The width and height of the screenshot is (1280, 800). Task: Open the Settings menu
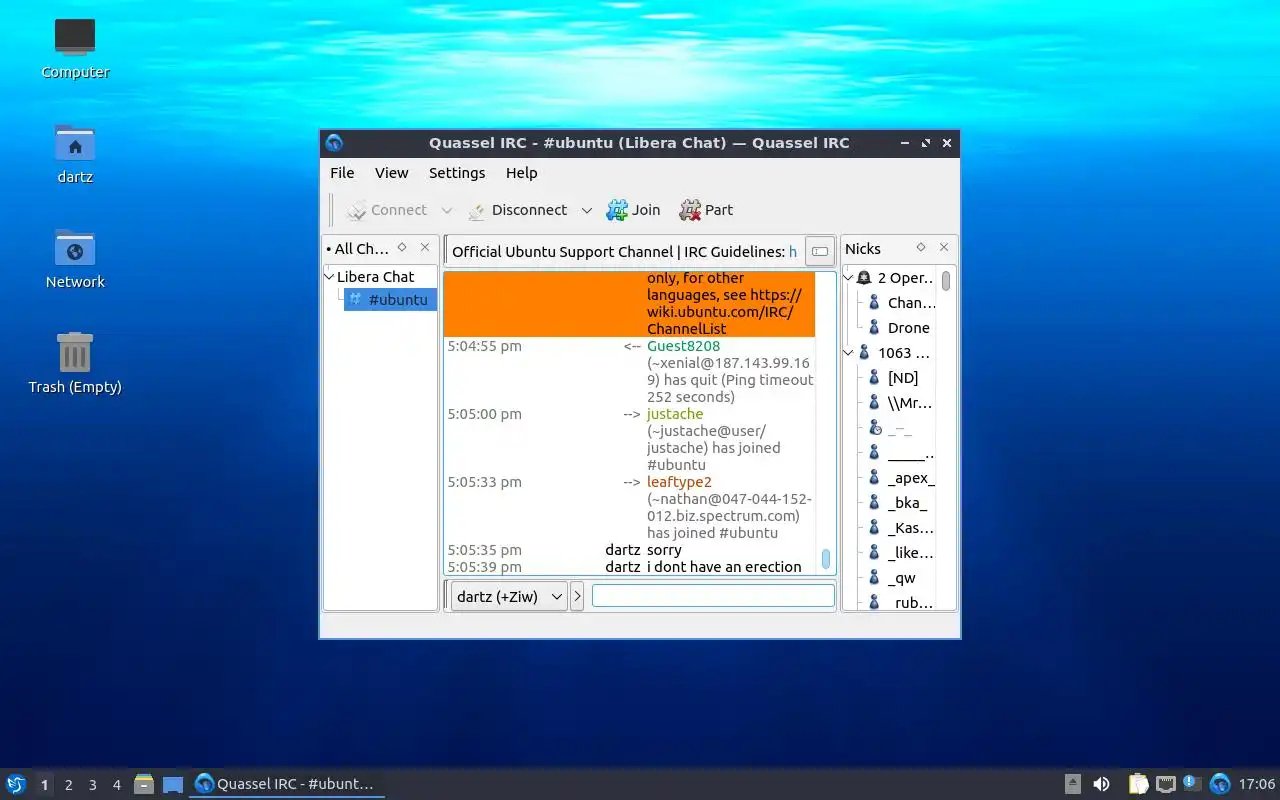coord(457,173)
